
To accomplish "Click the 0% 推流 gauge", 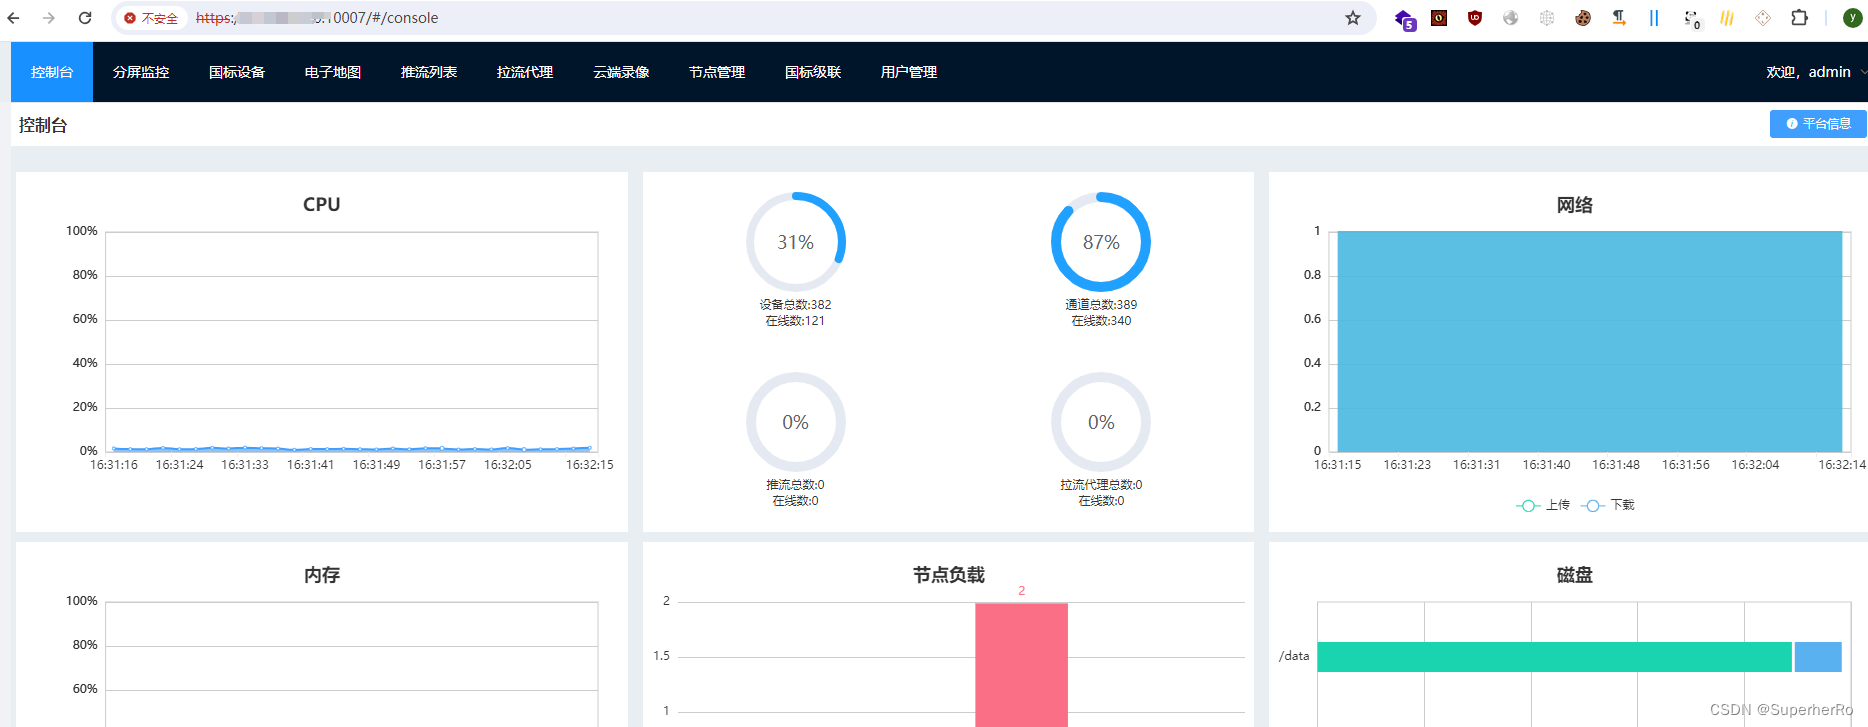I will click(x=796, y=422).
